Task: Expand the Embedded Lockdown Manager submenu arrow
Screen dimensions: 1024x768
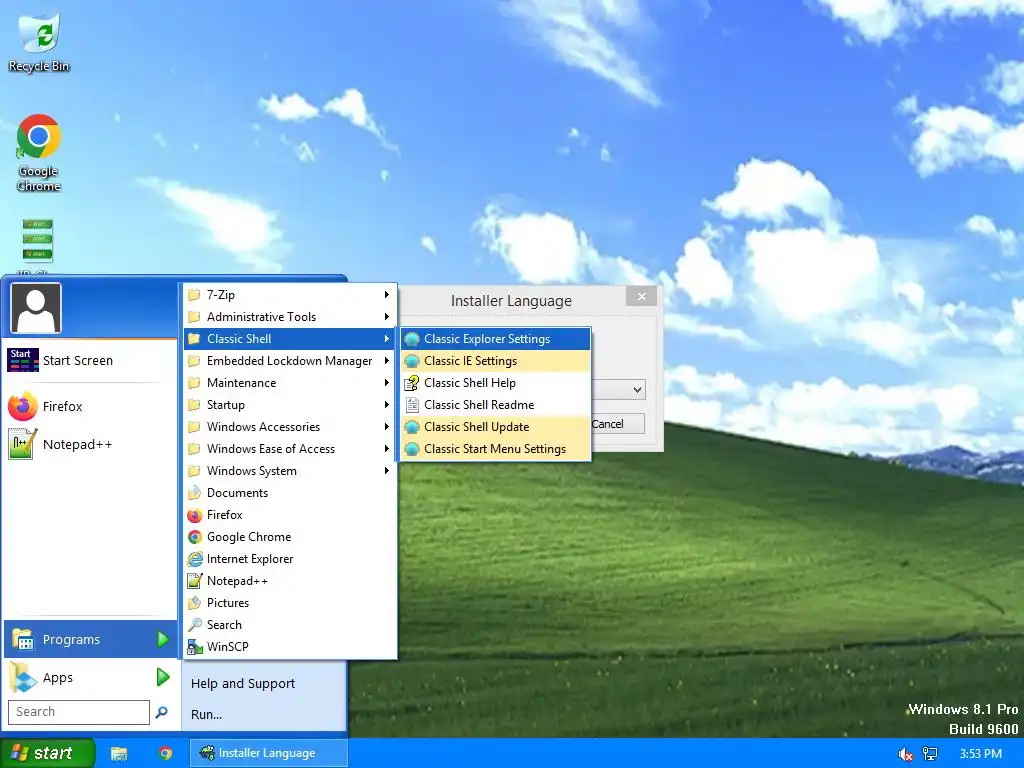Action: (x=387, y=360)
